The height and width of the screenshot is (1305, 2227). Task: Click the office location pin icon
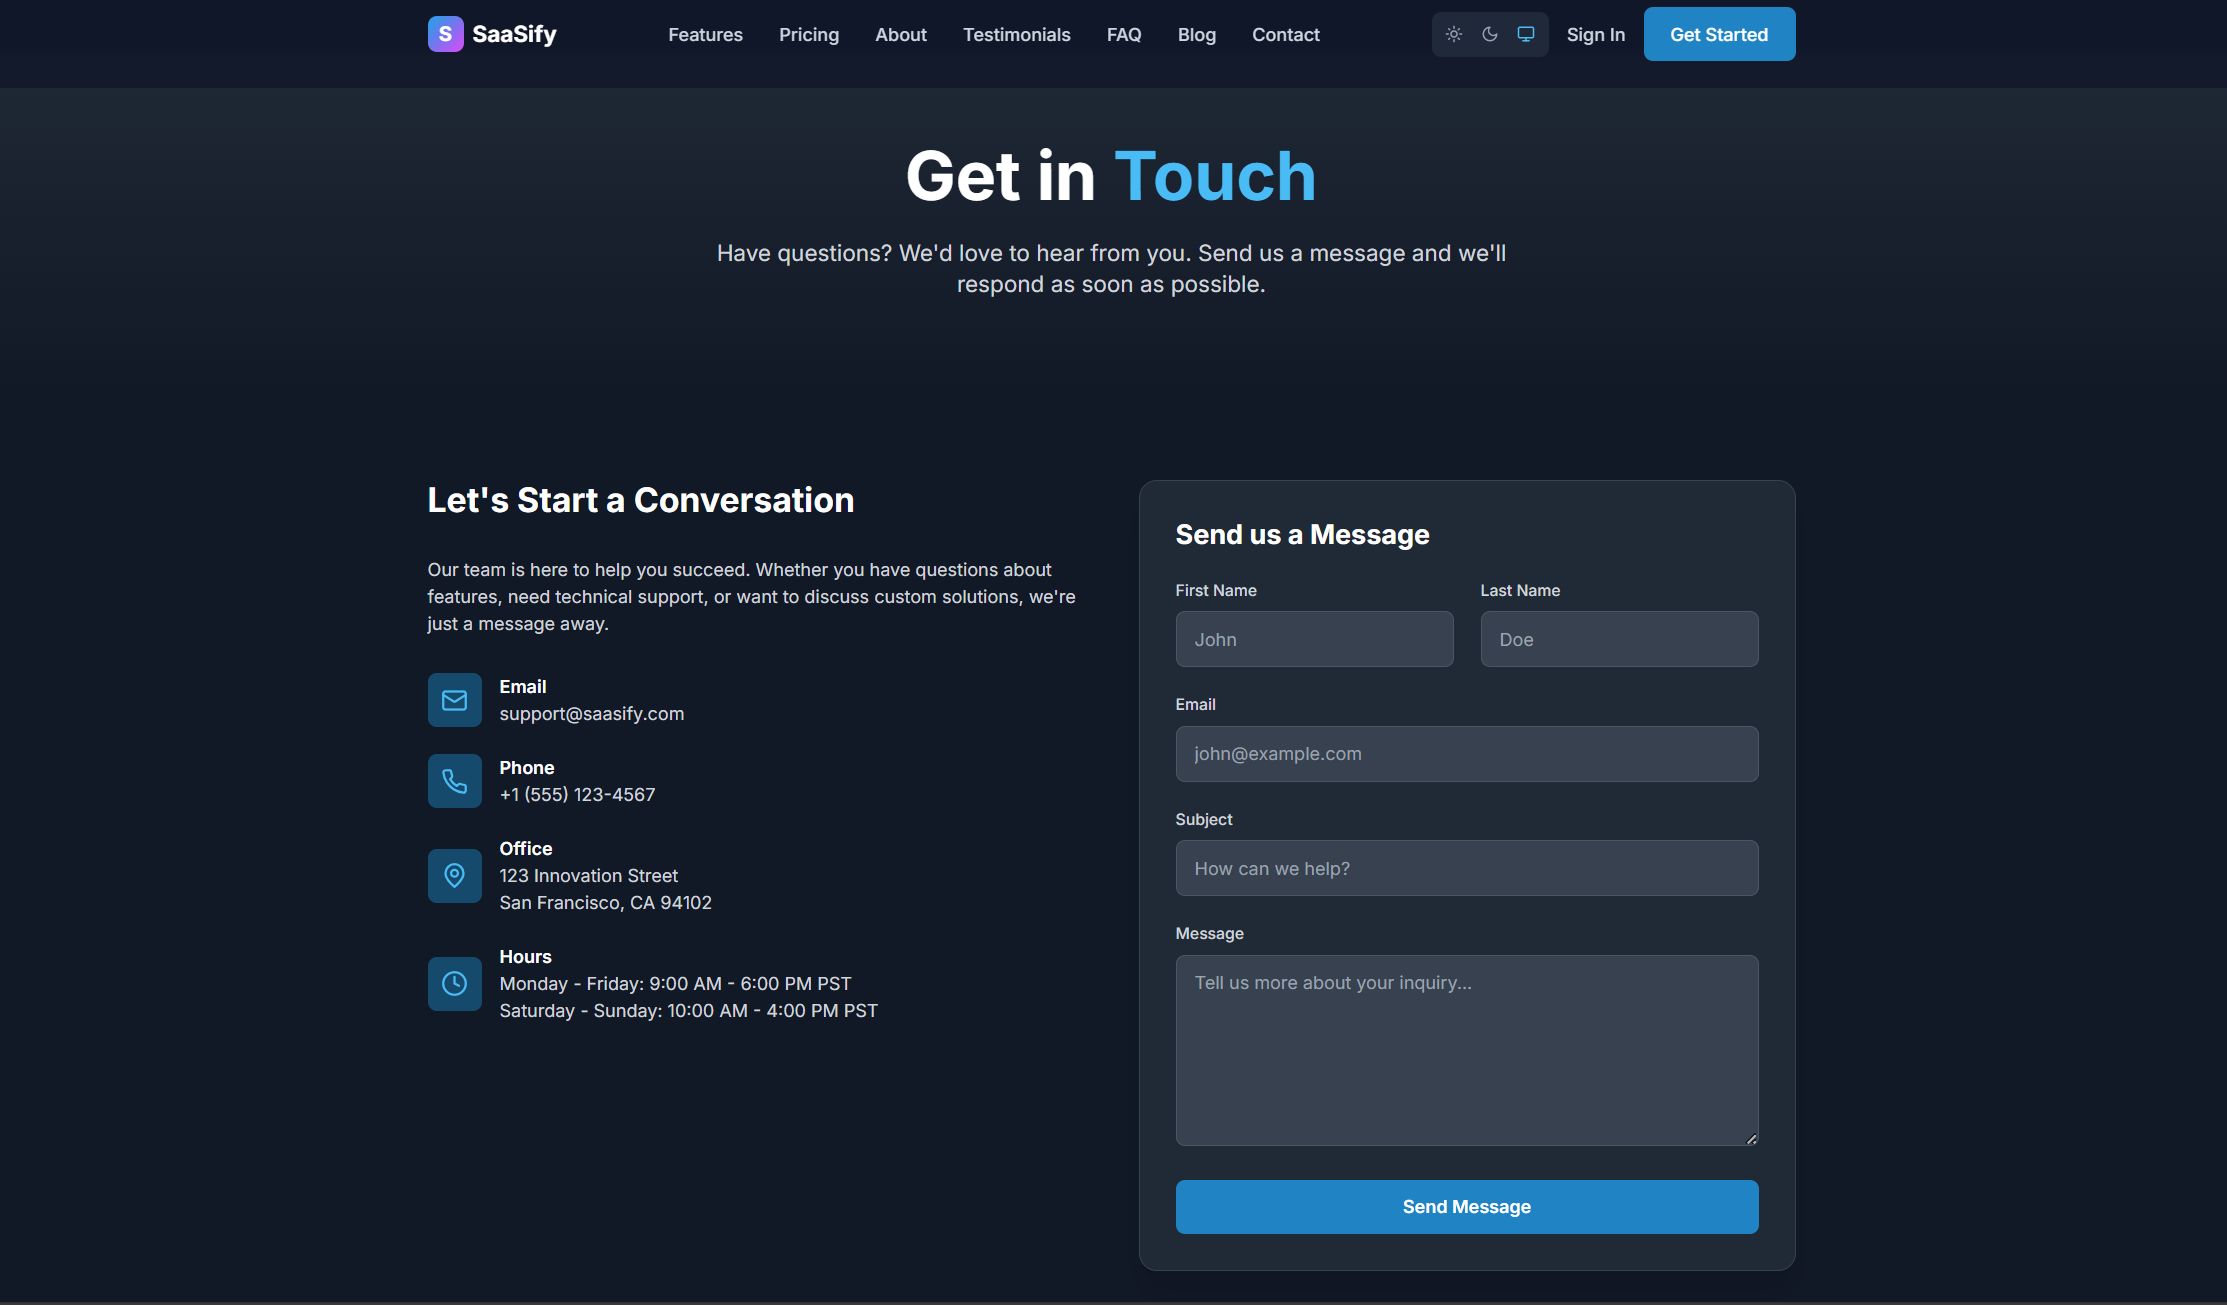tap(454, 876)
